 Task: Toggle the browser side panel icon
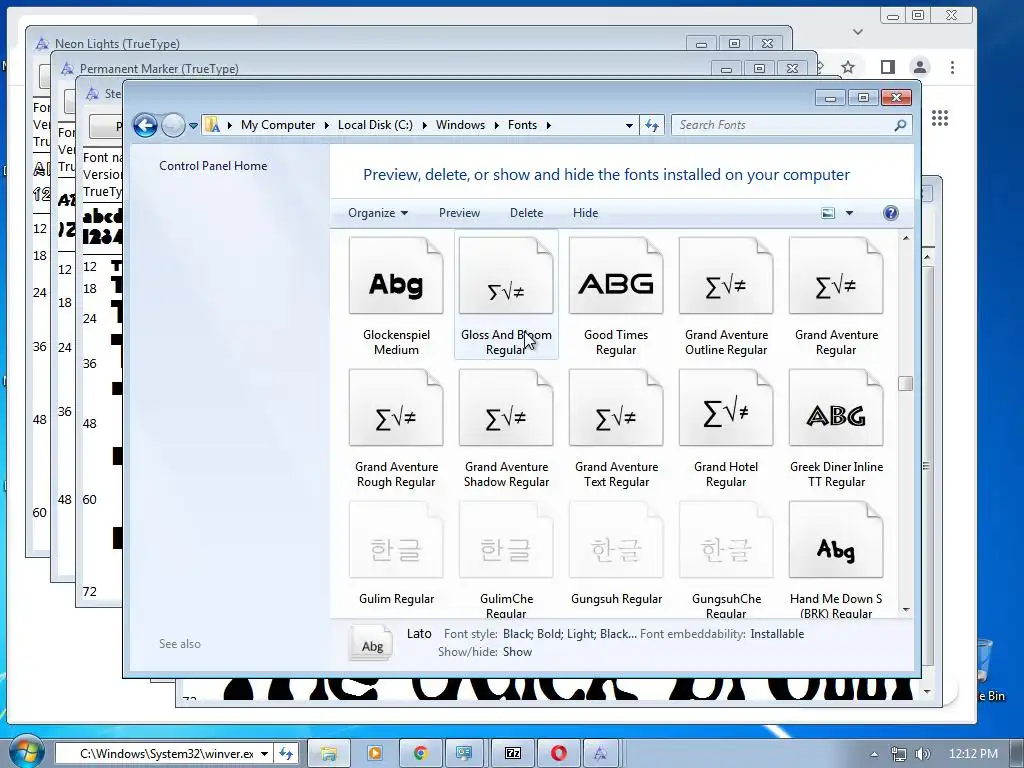[888, 67]
